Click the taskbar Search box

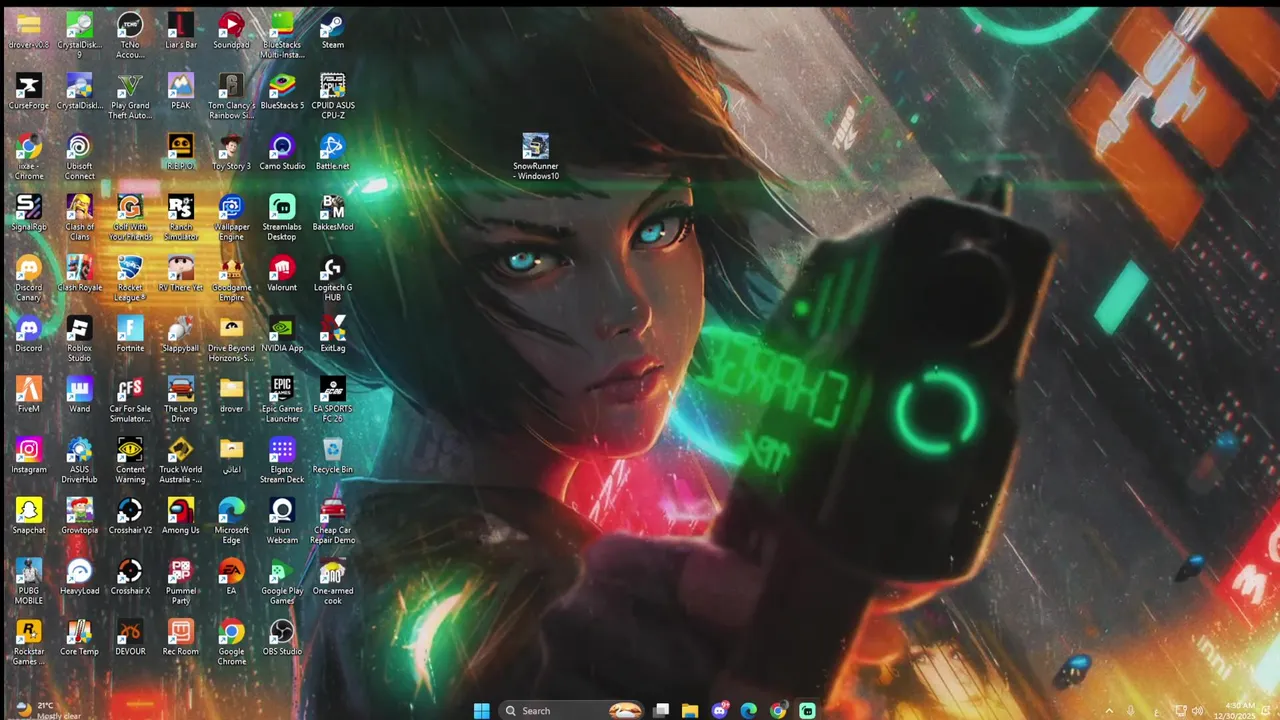[573, 710]
